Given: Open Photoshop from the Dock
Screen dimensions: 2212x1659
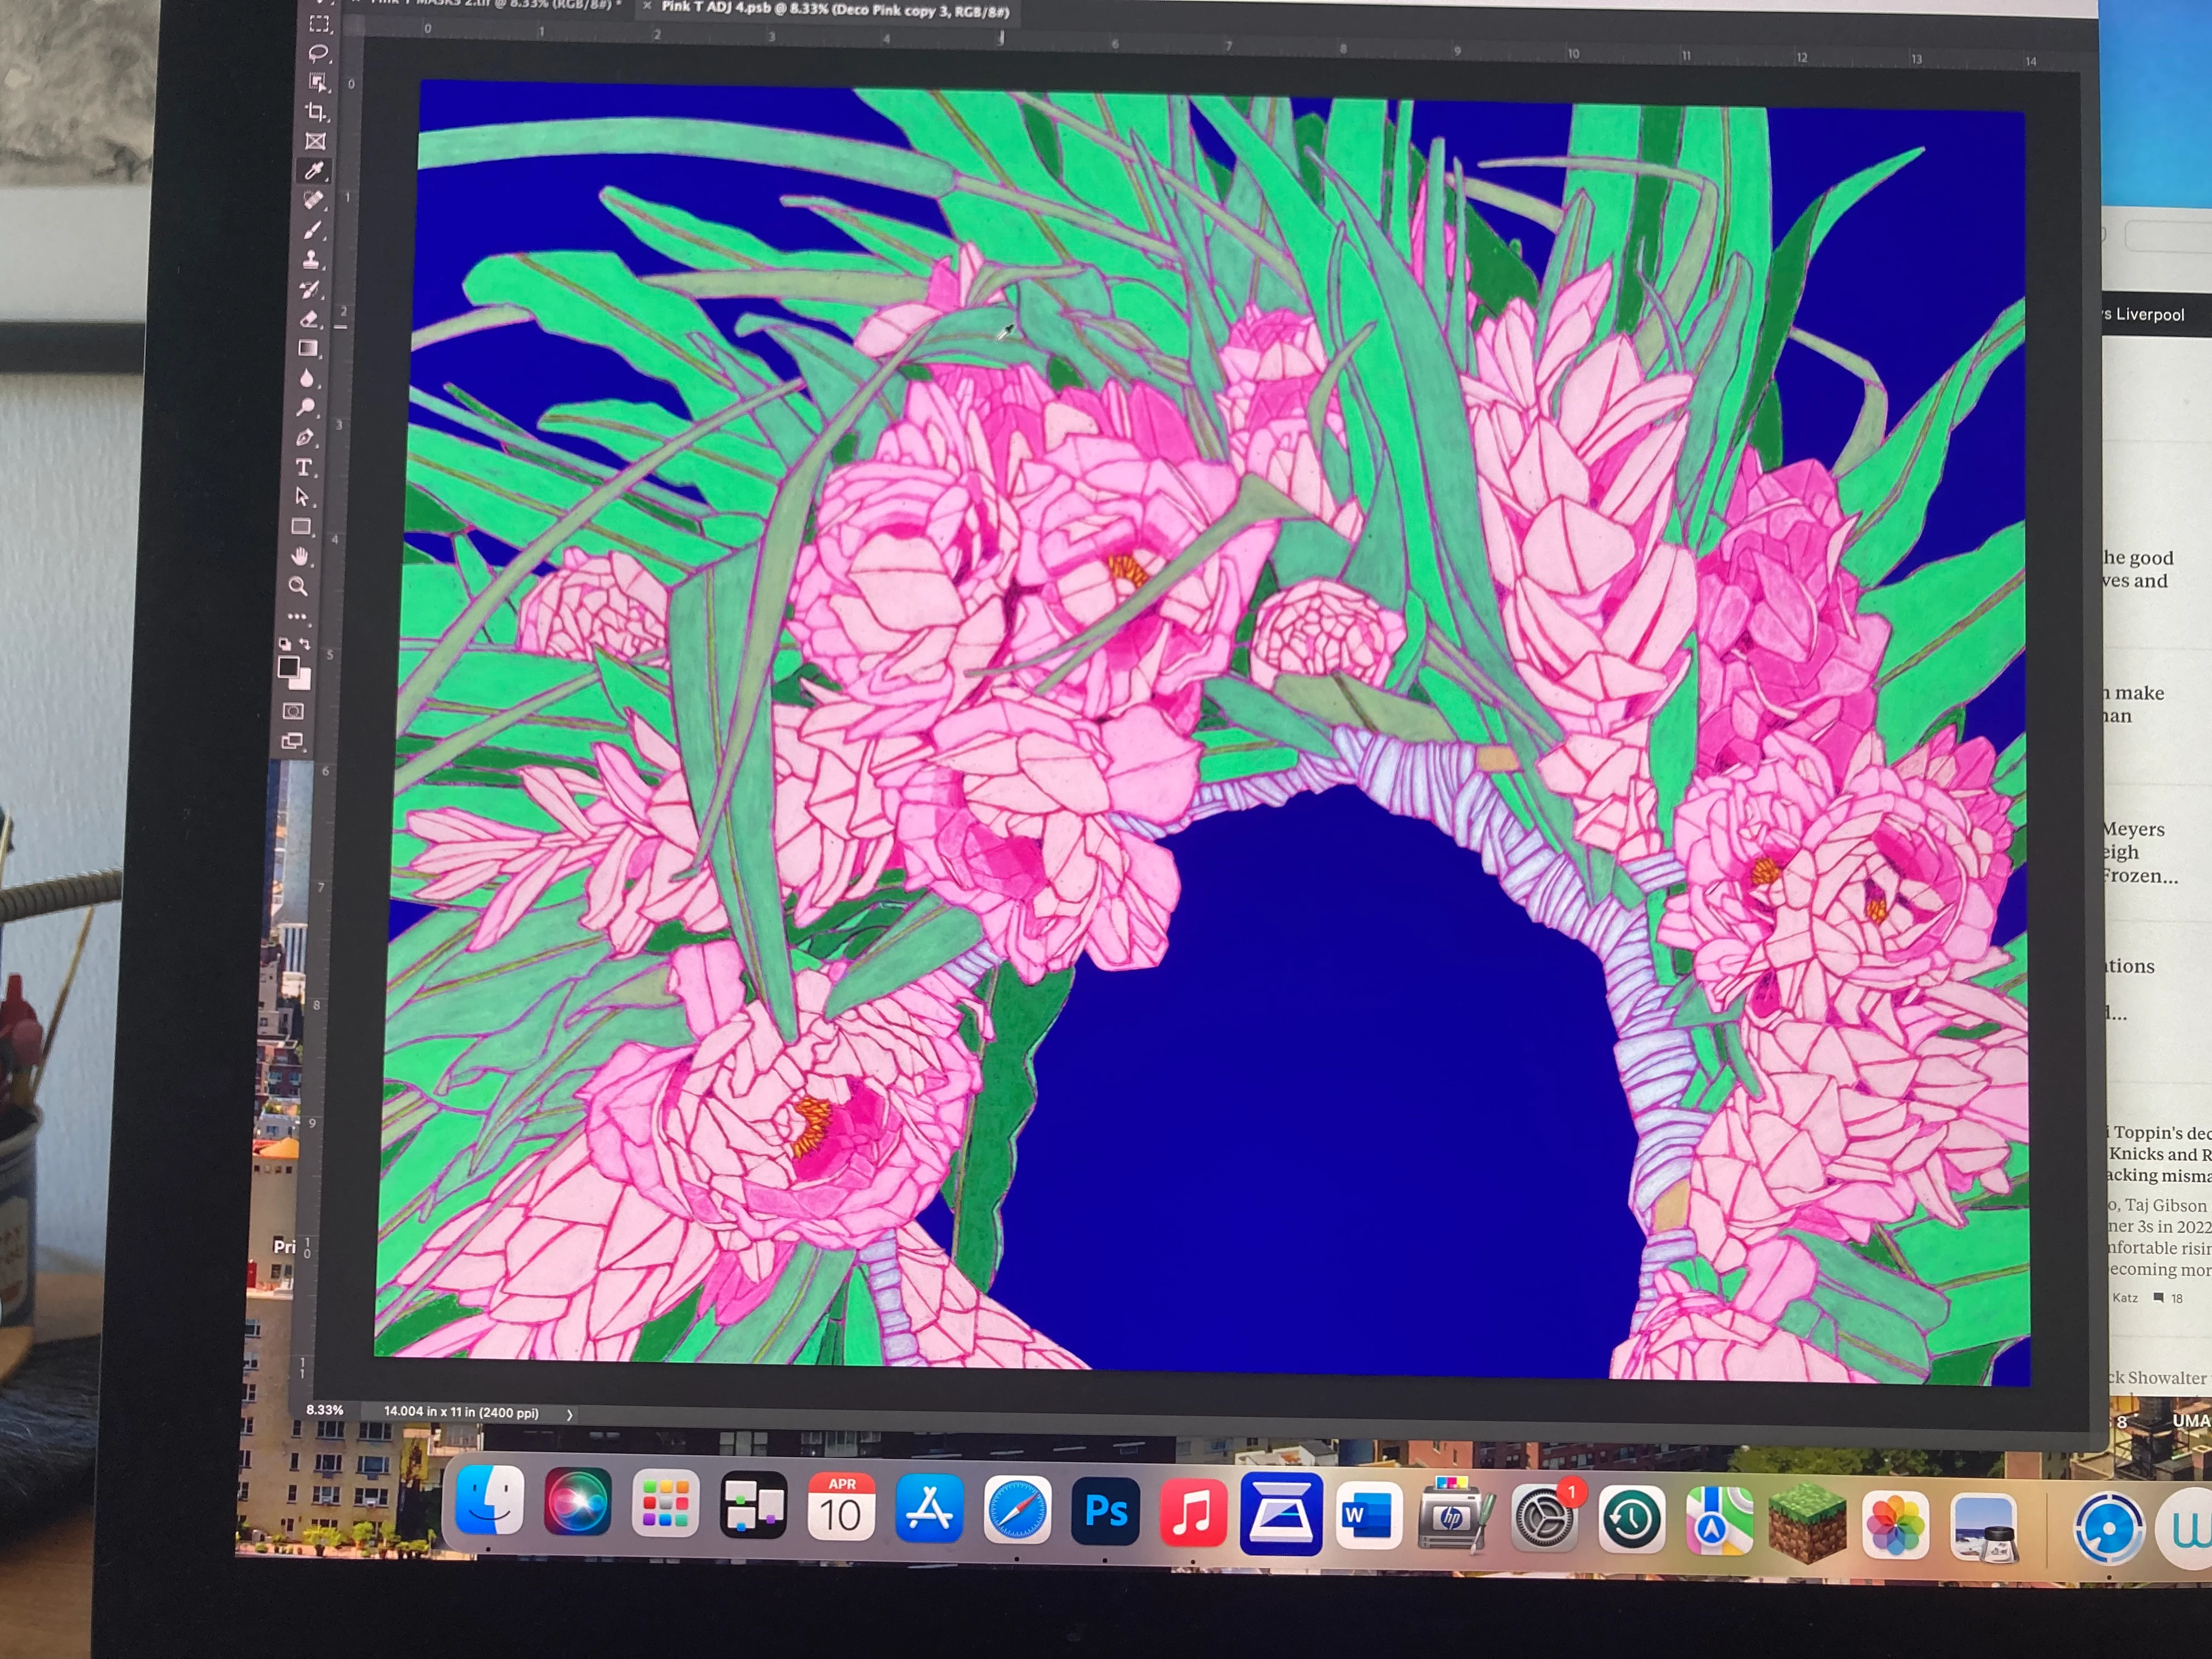Looking at the screenshot, I should [x=1105, y=1512].
